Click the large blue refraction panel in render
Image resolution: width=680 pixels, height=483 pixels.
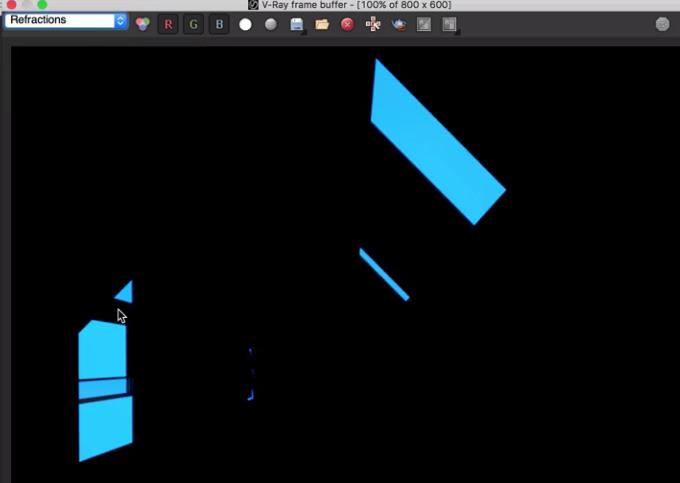coord(438,142)
